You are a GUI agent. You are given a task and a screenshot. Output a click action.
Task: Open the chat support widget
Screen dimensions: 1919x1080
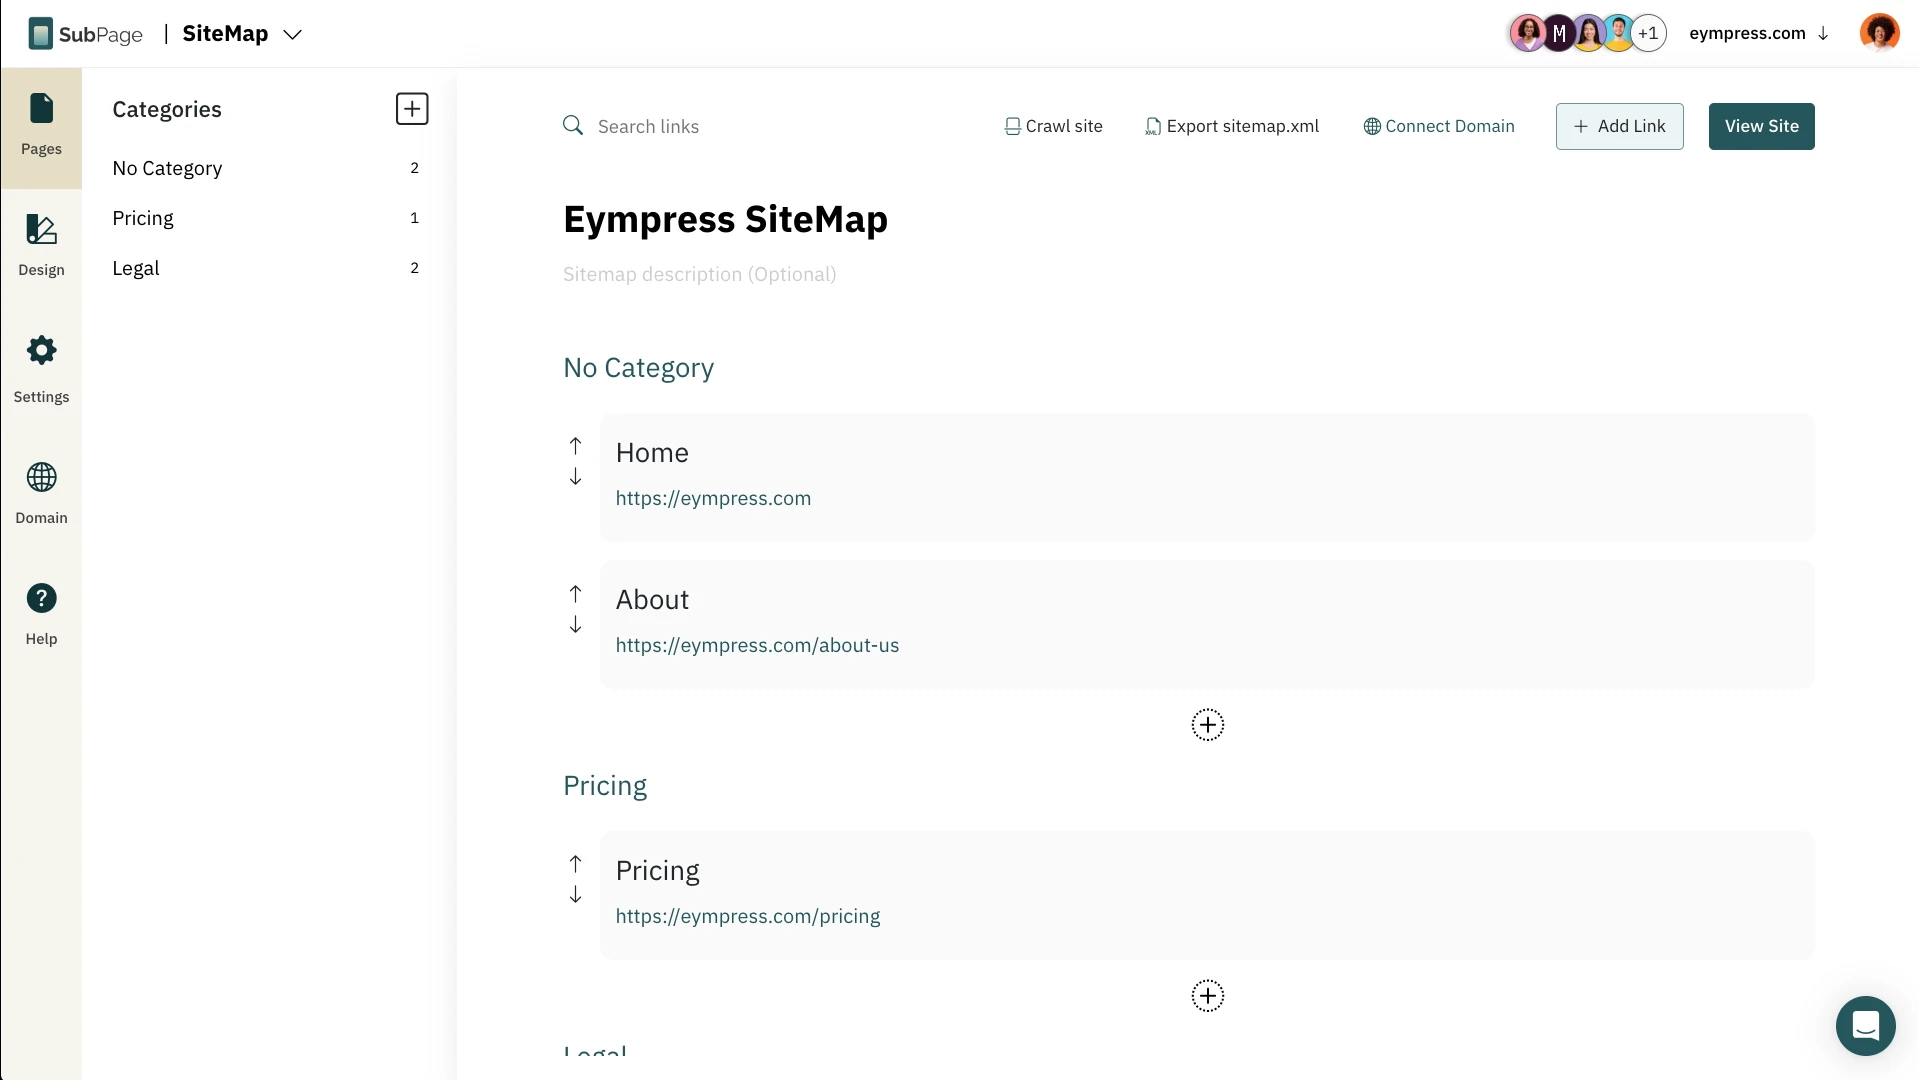click(x=1865, y=1026)
